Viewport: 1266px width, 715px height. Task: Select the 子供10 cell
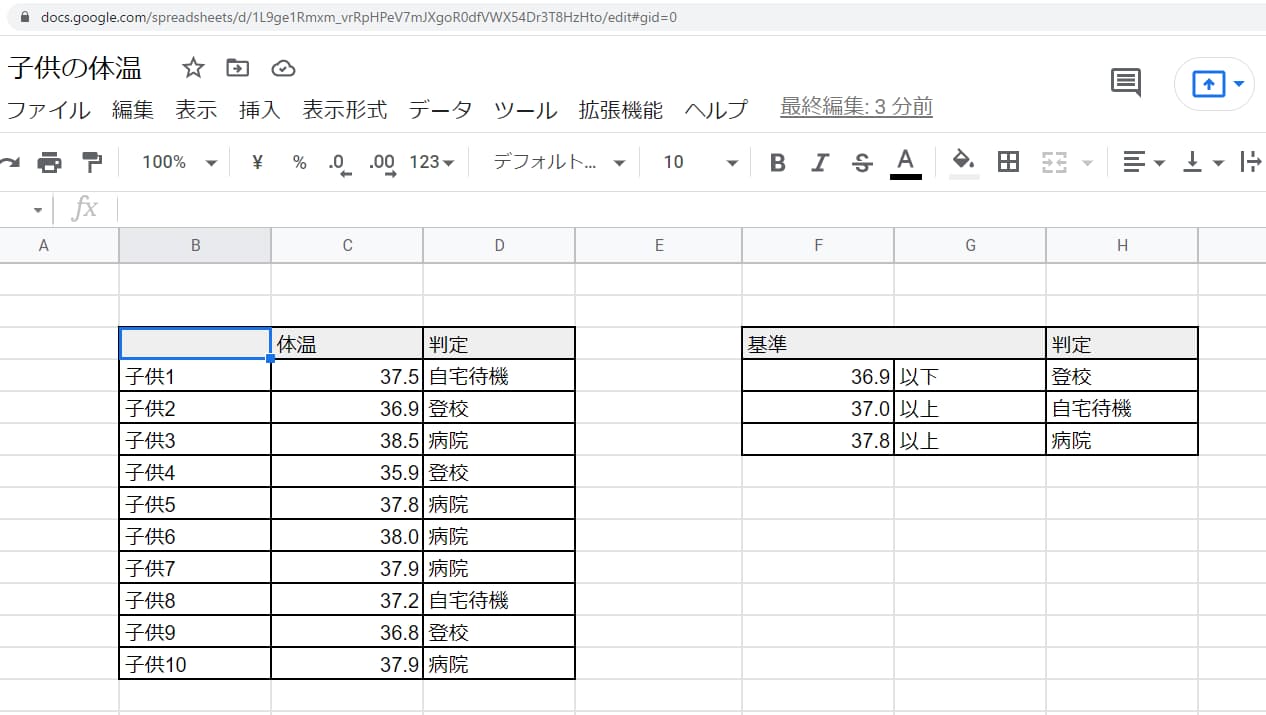[x=195, y=664]
